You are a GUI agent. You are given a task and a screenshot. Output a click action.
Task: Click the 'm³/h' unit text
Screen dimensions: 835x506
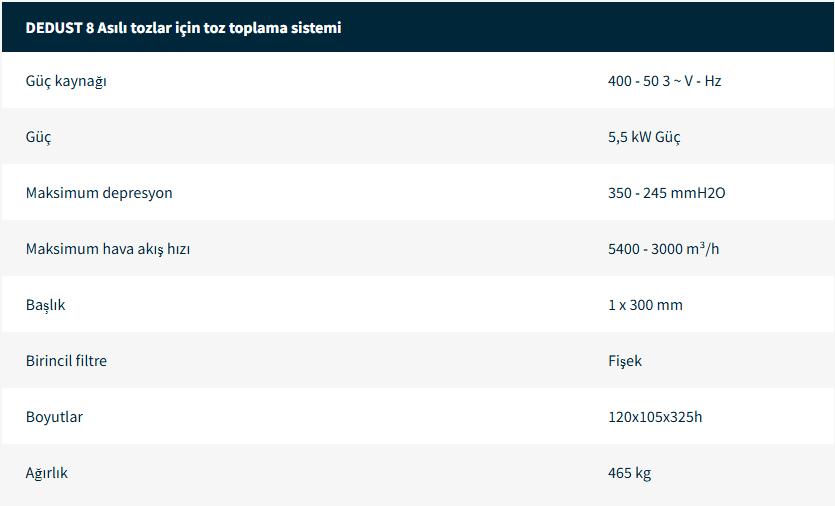pos(703,248)
